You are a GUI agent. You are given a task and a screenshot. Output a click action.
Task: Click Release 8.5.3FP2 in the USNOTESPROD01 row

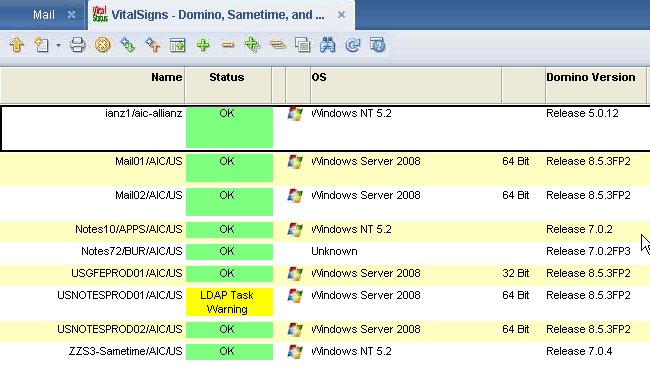click(588, 295)
